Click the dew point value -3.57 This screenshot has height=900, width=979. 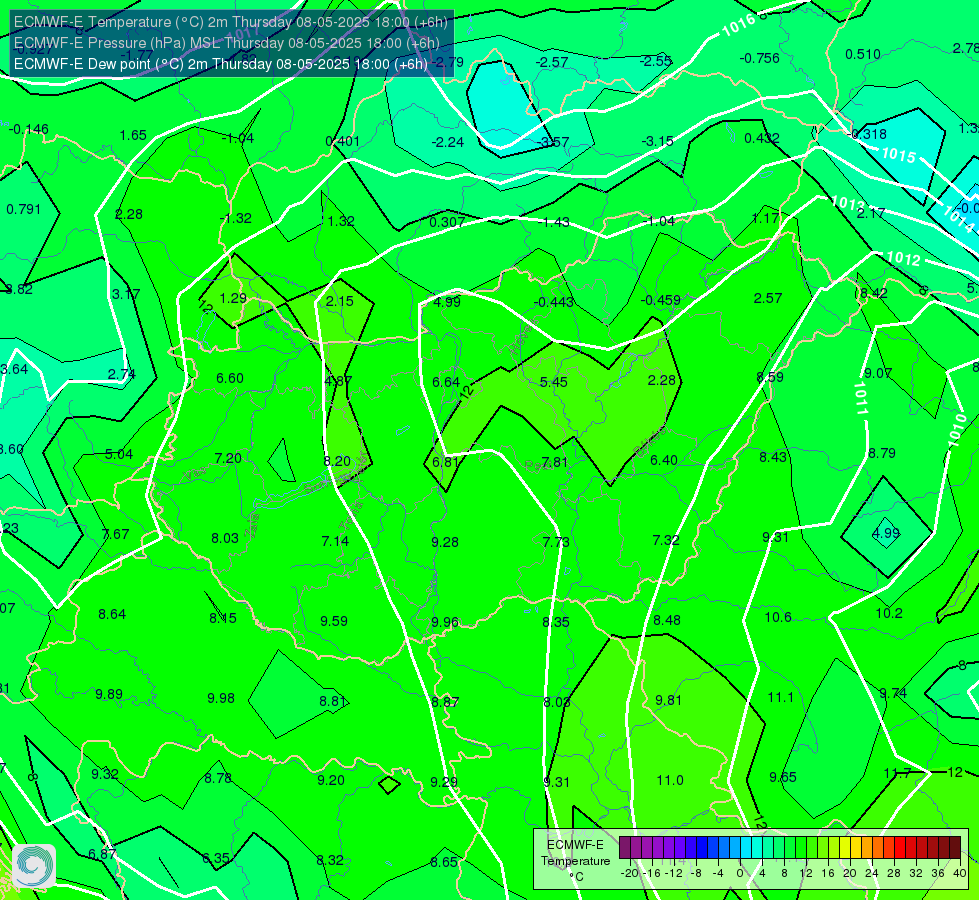(x=553, y=142)
